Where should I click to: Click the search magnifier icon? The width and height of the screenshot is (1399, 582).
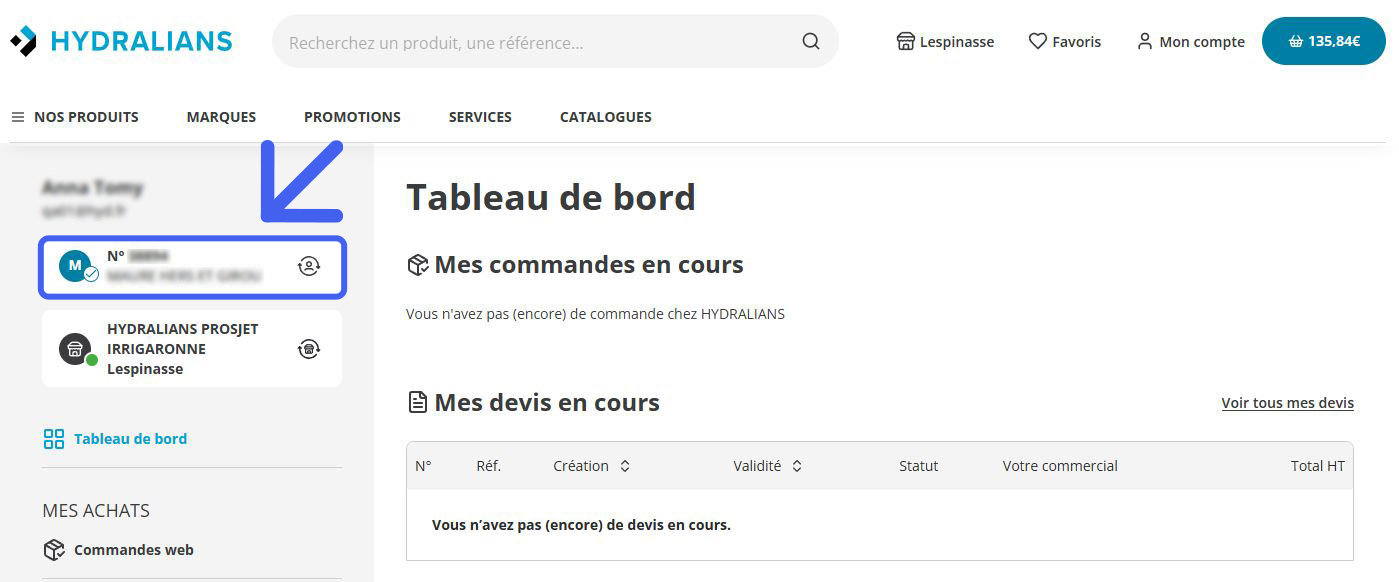click(811, 42)
